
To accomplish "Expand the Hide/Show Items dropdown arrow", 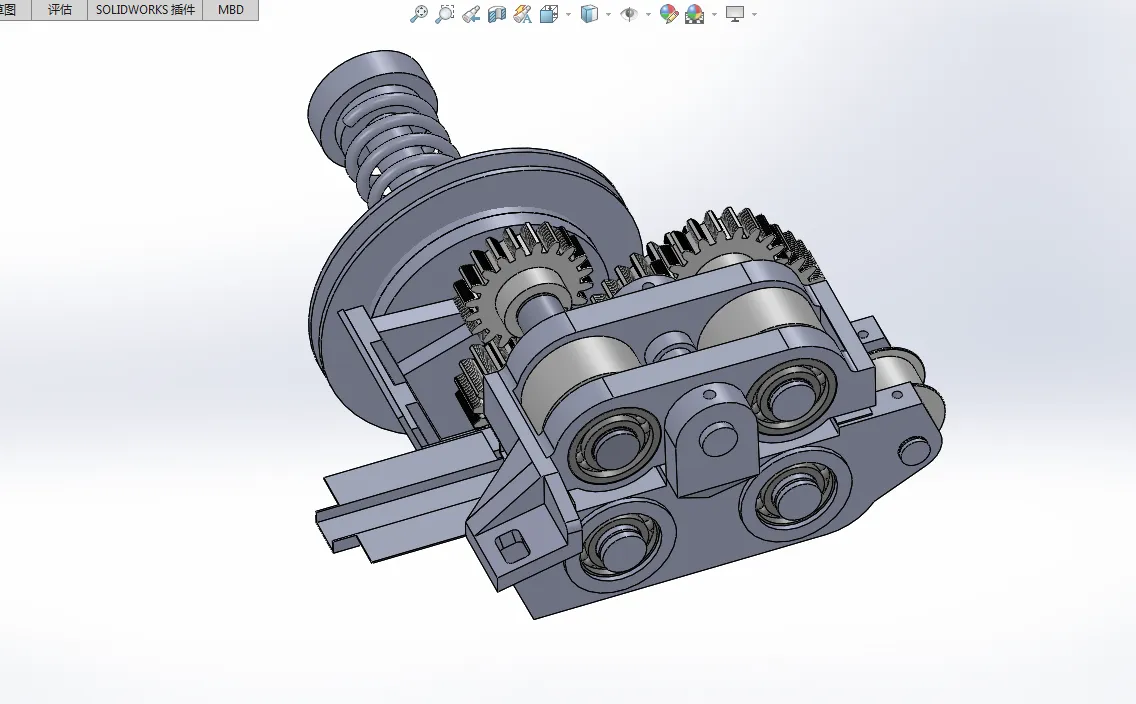I will tap(648, 14).
